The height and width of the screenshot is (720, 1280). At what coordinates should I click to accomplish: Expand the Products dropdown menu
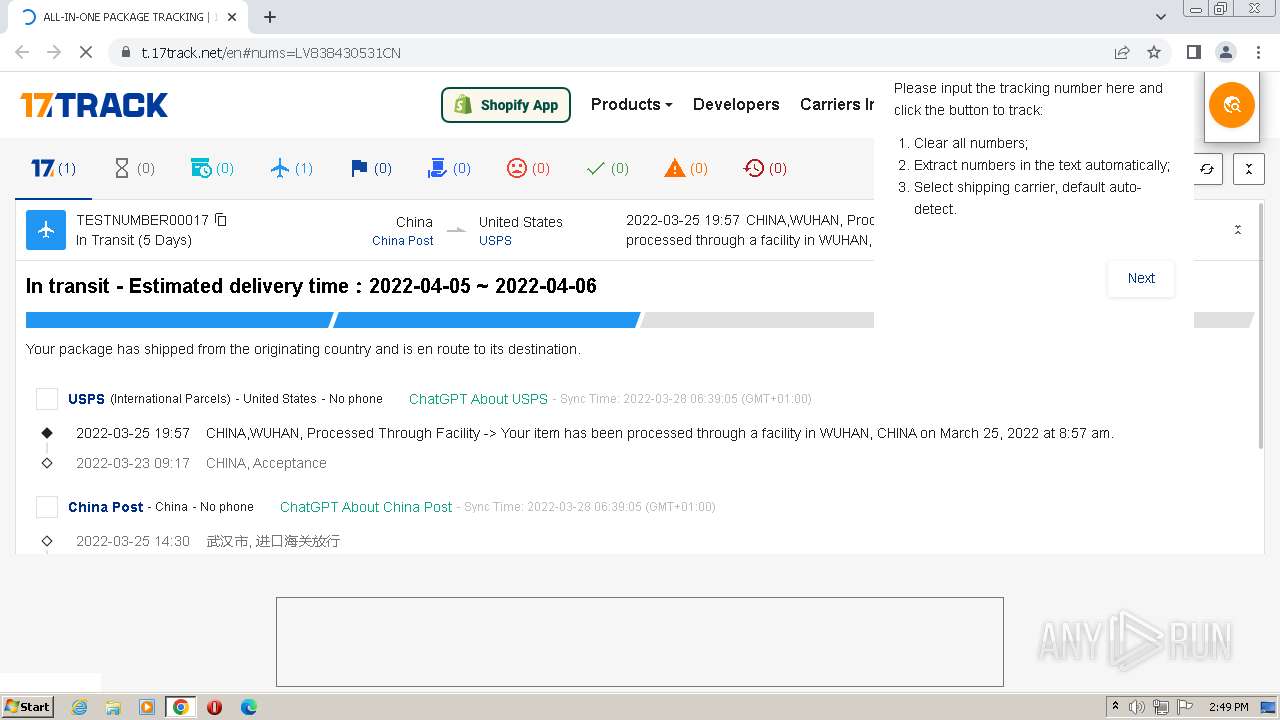631,104
